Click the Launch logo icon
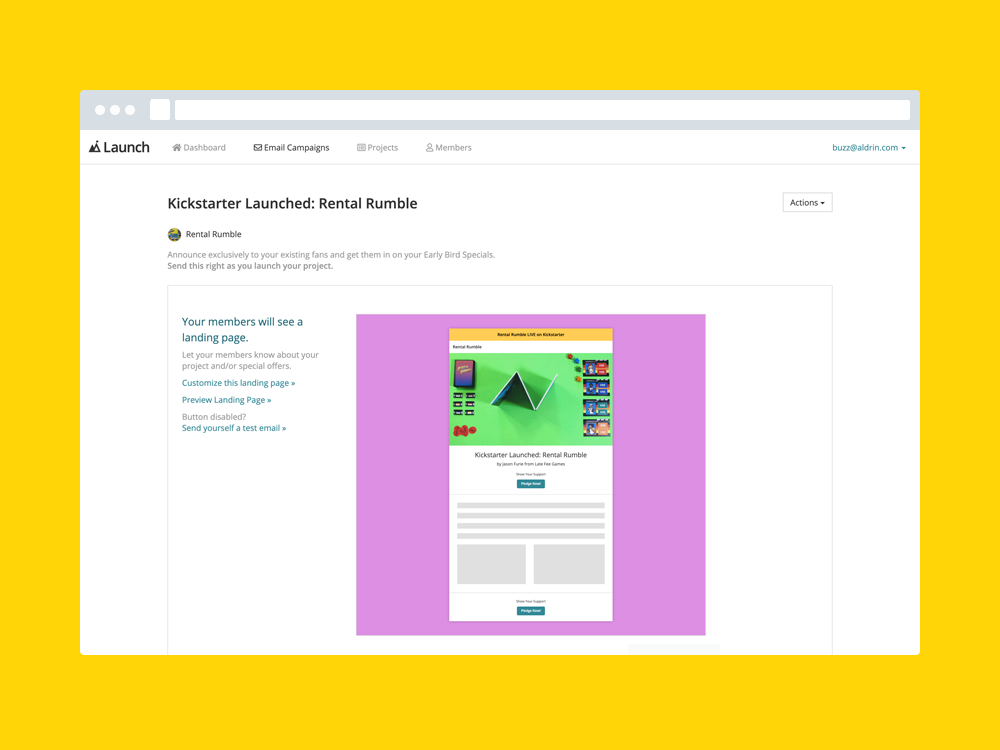 (94, 147)
